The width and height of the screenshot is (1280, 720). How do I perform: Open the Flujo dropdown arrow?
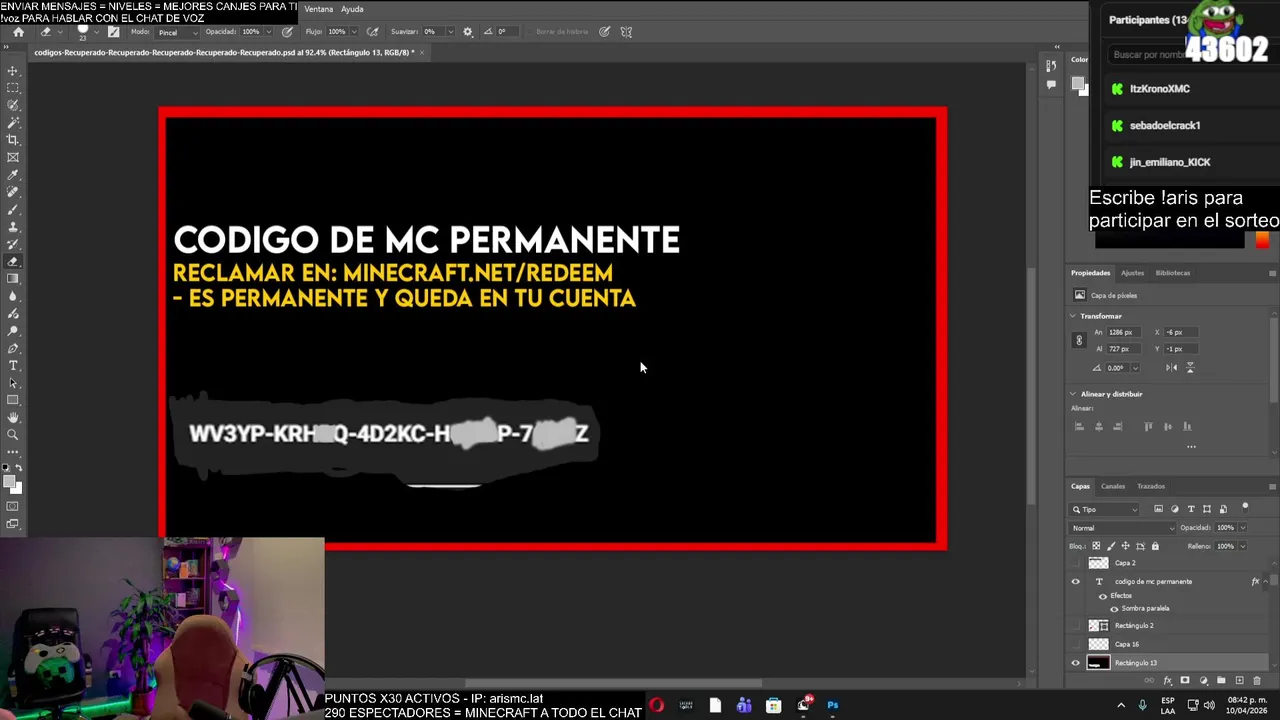tap(355, 32)
